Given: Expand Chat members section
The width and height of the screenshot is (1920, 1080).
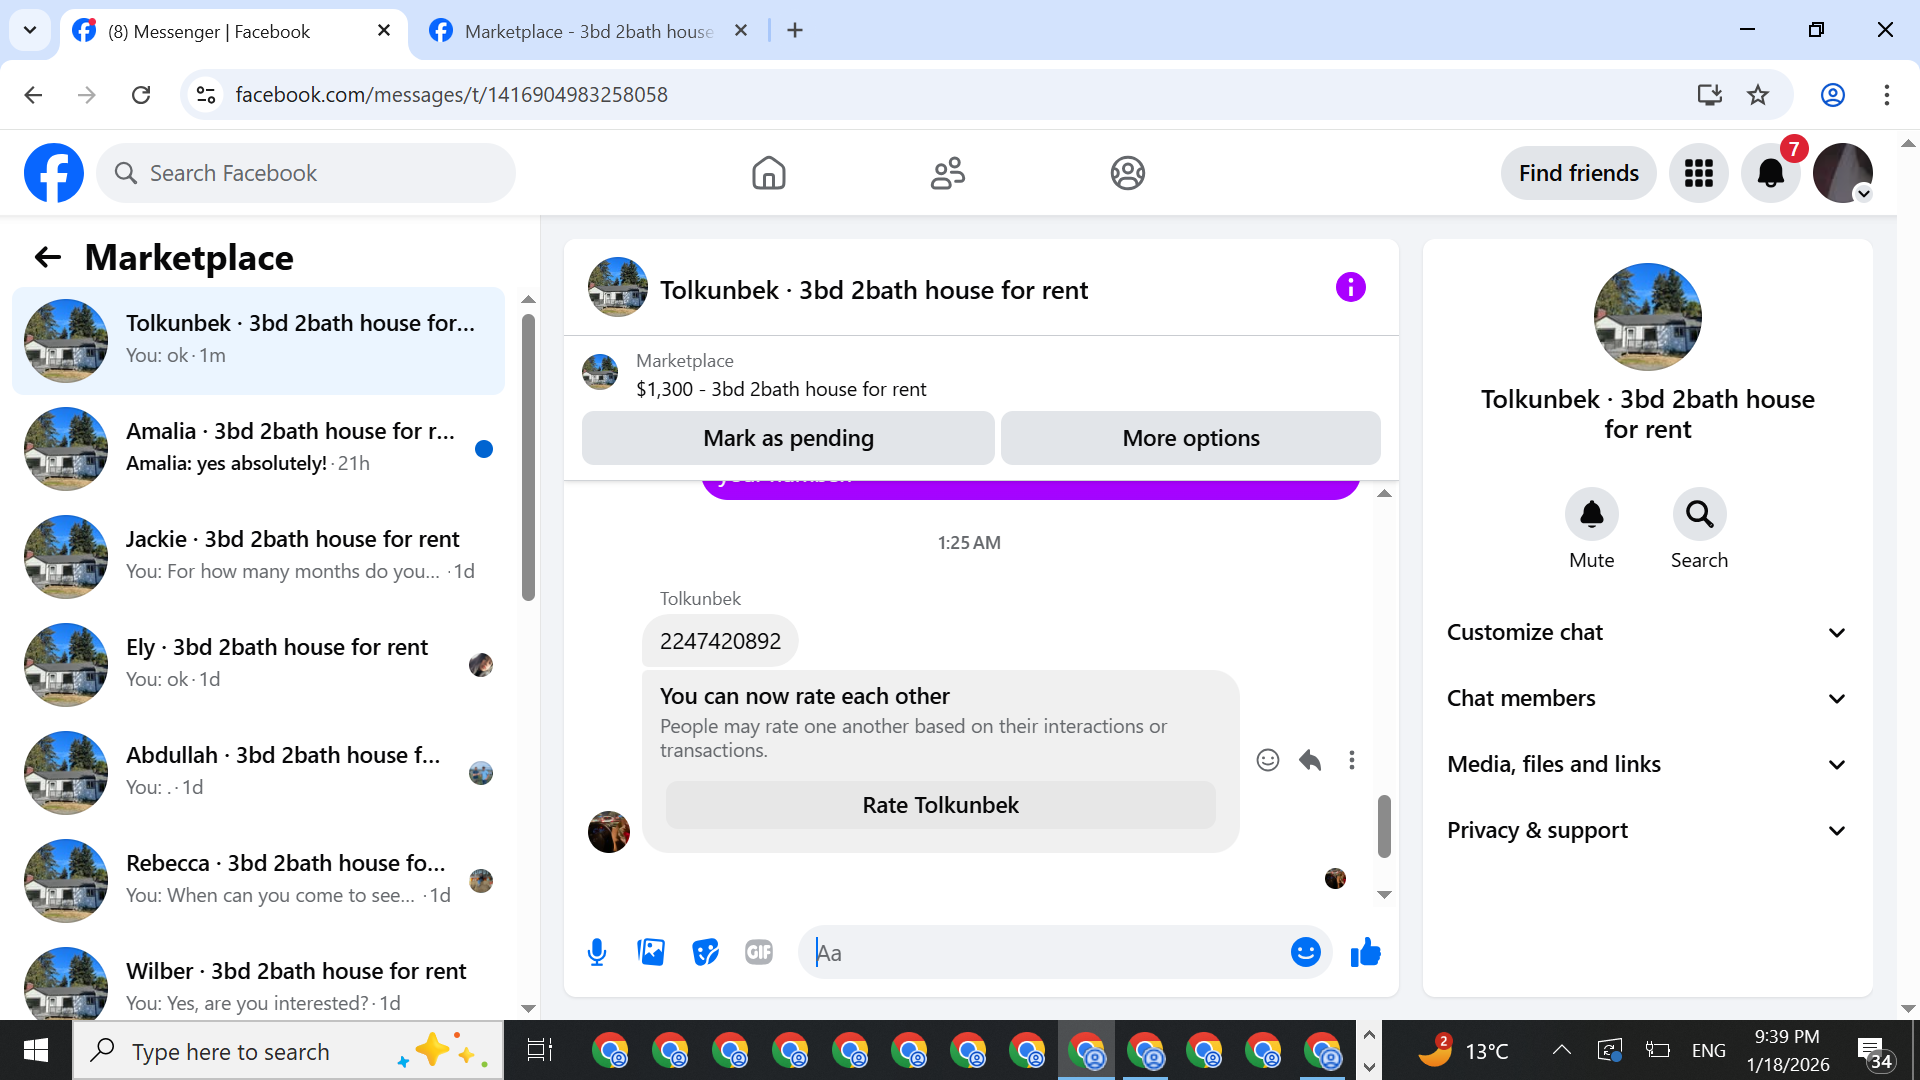Looking at the screenshot, I should pyautogui.click(x=1647, y=698).
